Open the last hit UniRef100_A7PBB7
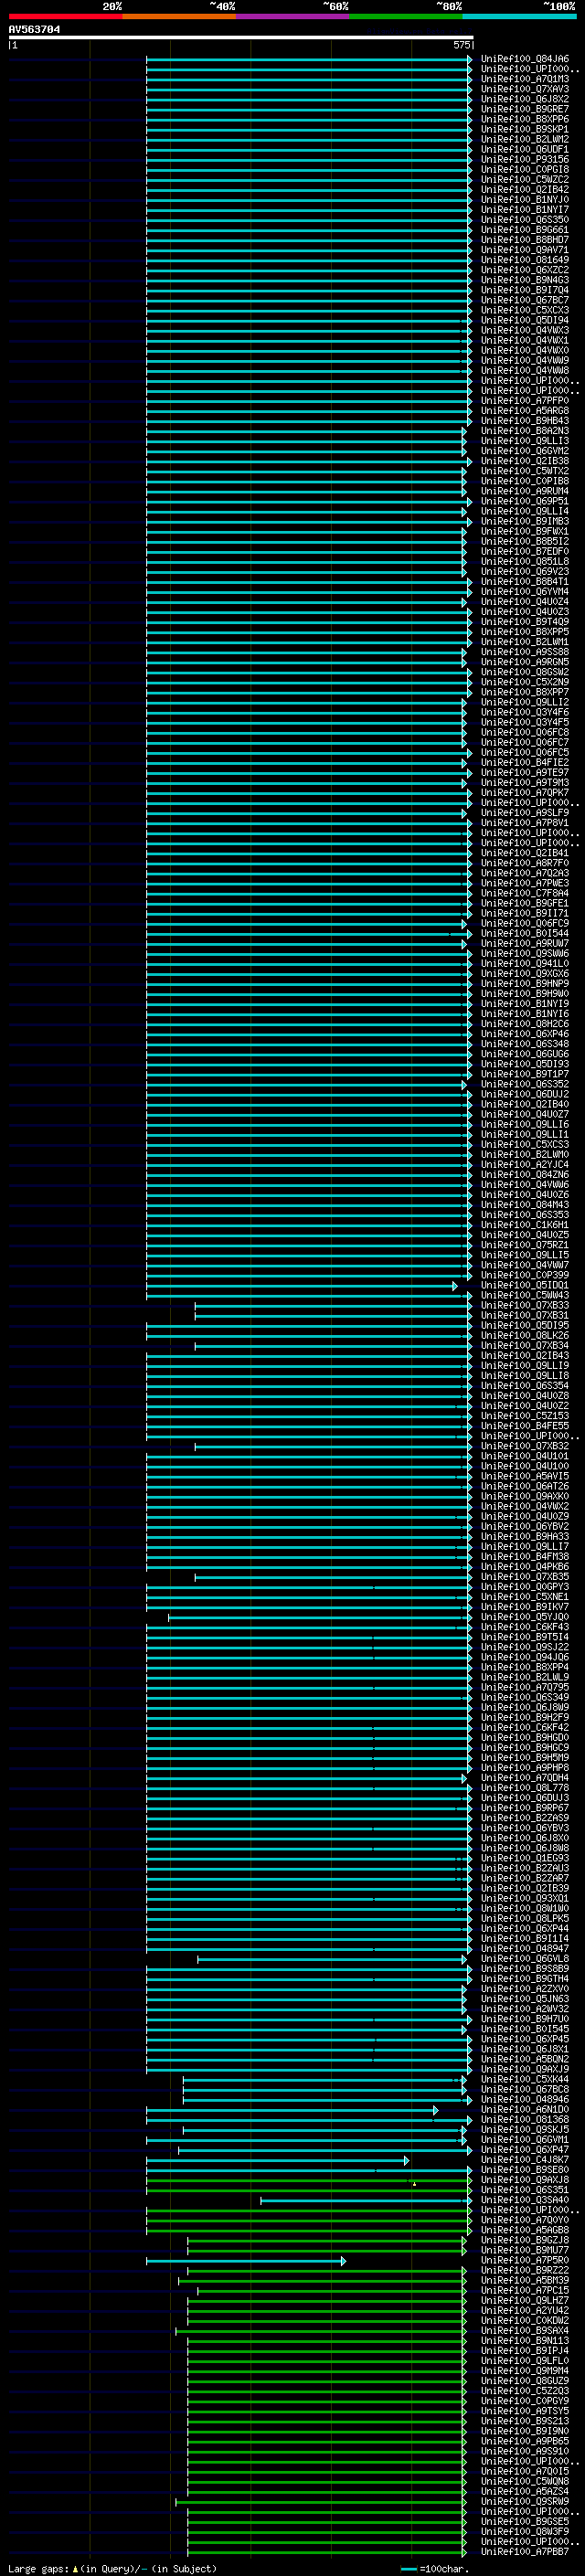585x2576 pixels. click(525, 2552)
